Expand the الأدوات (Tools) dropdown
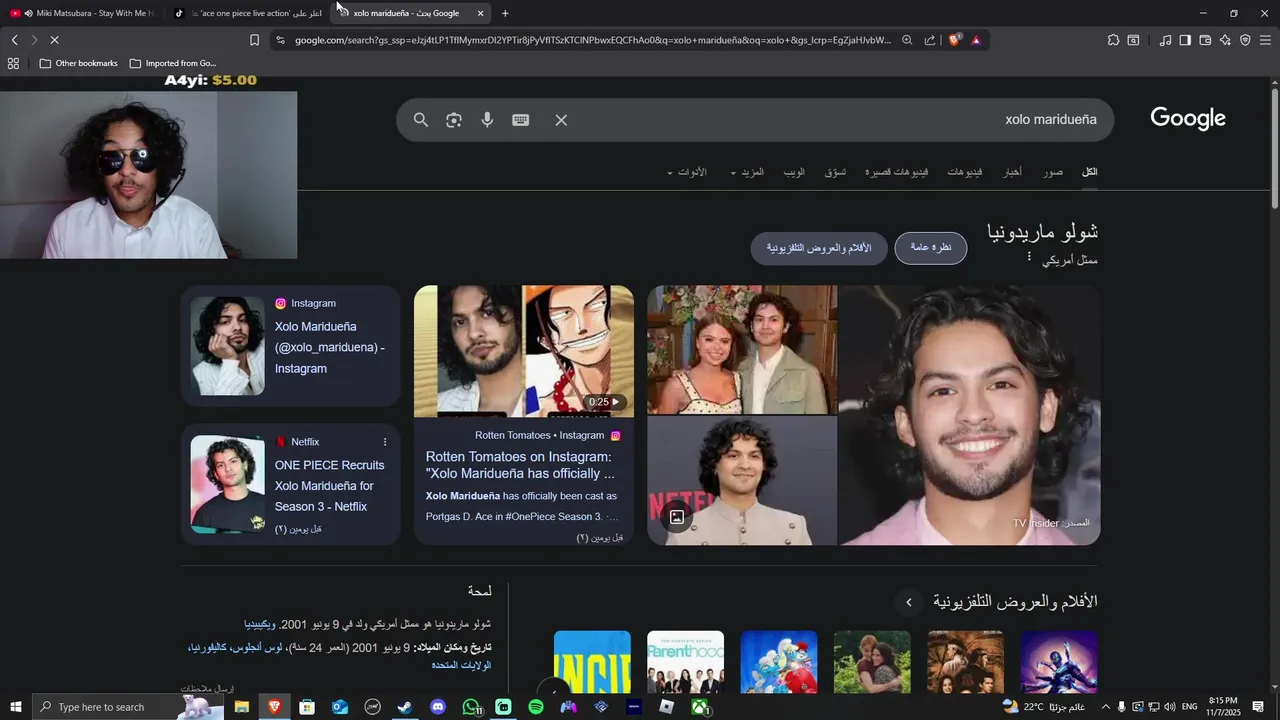This screenshot has height=720, width=1280. click(x=687, y=172)
